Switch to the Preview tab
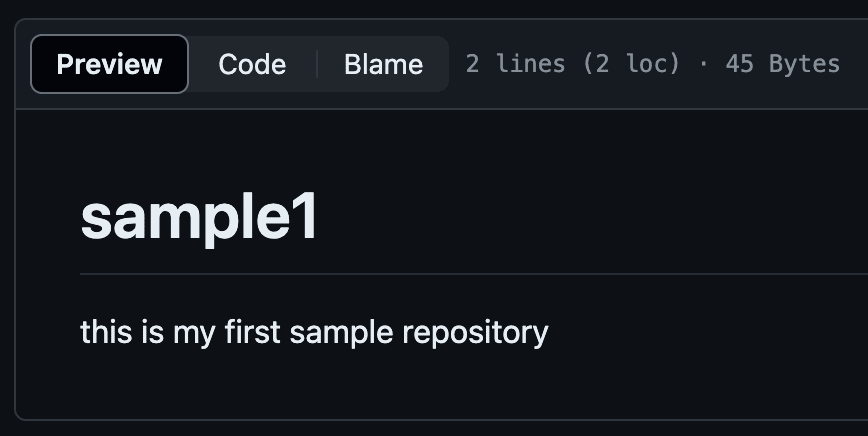Viewport: 868px width, 436px height. pyautogui.click(x=110, y=64)
